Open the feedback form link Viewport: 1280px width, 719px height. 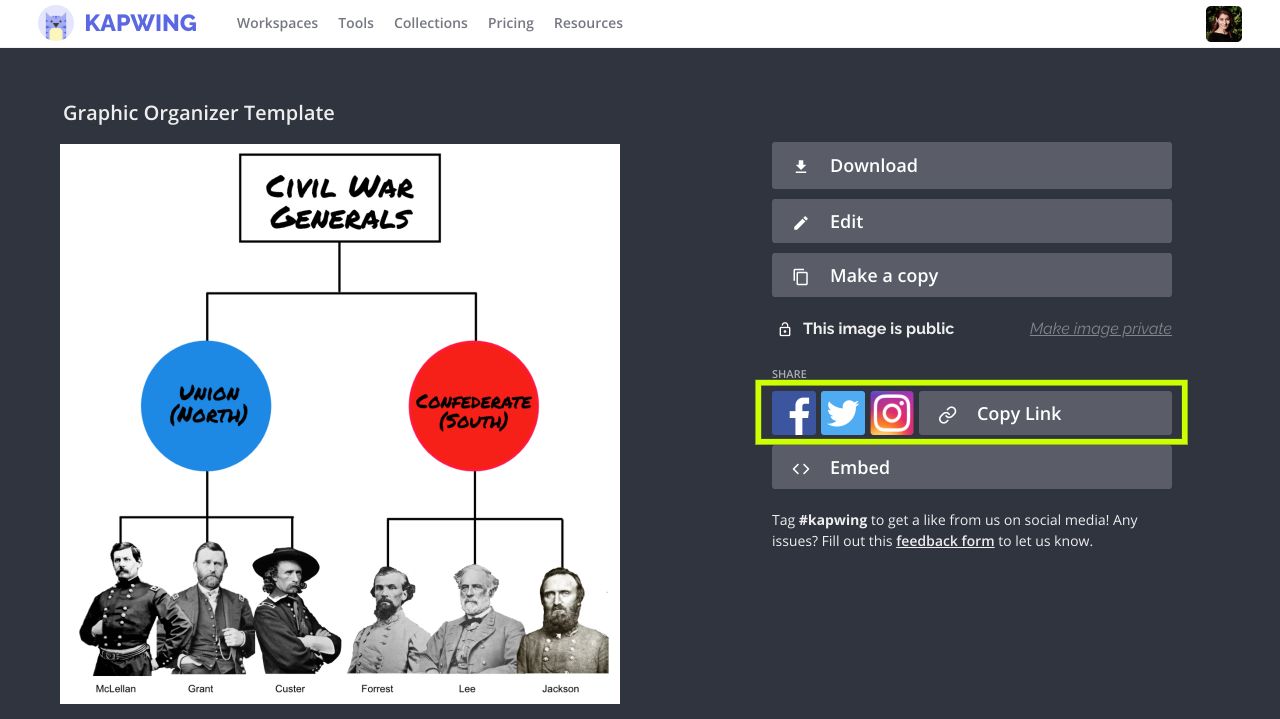coord(944,541)
